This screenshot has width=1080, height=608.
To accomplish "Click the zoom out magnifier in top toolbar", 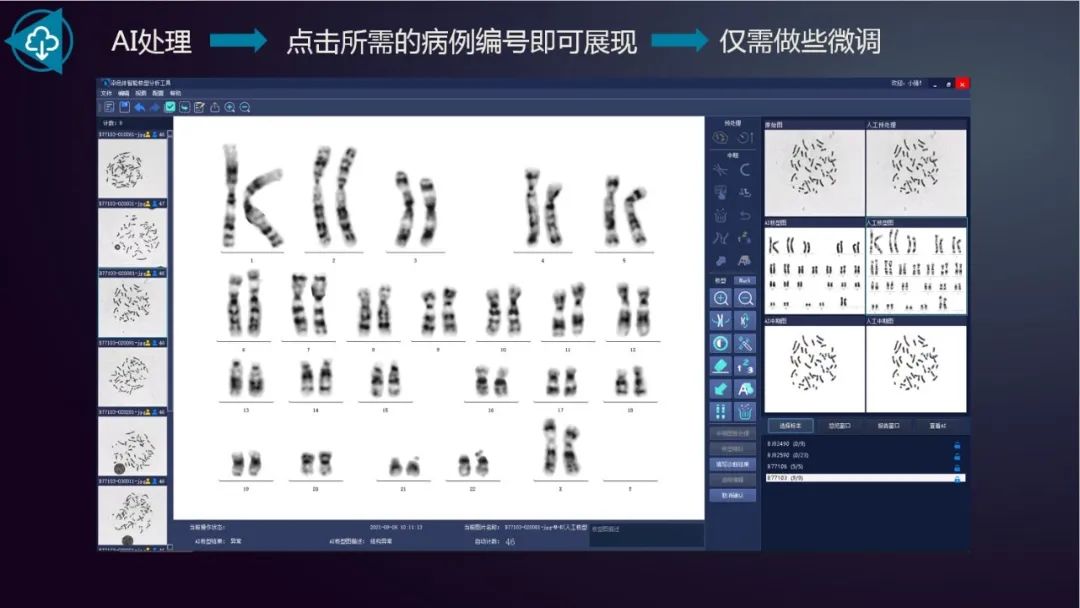I will 245,107.
